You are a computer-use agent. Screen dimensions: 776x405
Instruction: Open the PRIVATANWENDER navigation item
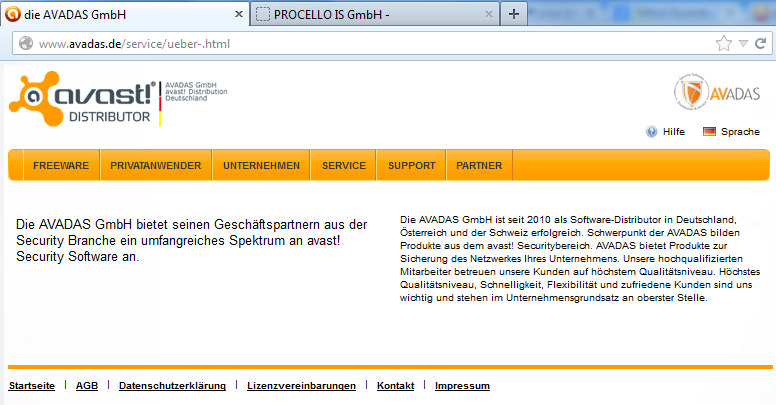click(x=156, y=166)
